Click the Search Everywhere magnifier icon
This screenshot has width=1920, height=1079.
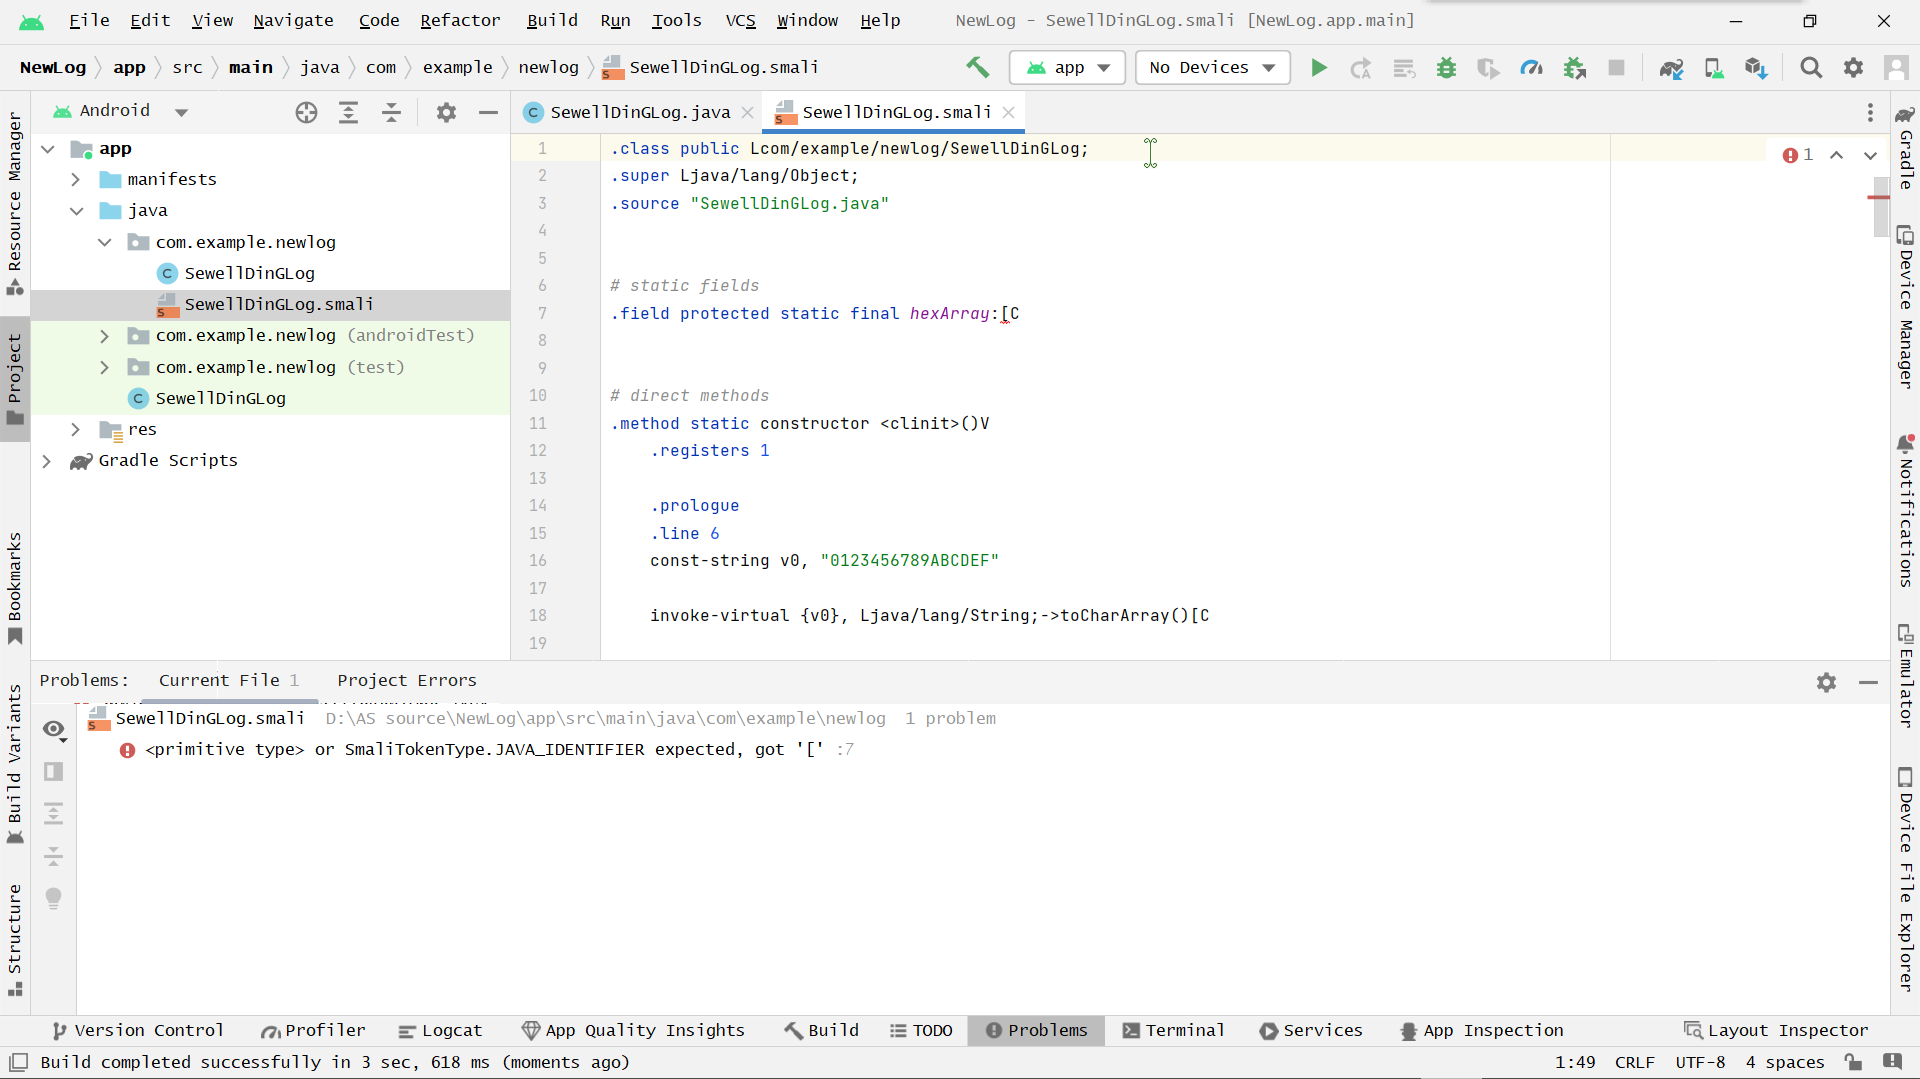click(x=1810, y=67)
